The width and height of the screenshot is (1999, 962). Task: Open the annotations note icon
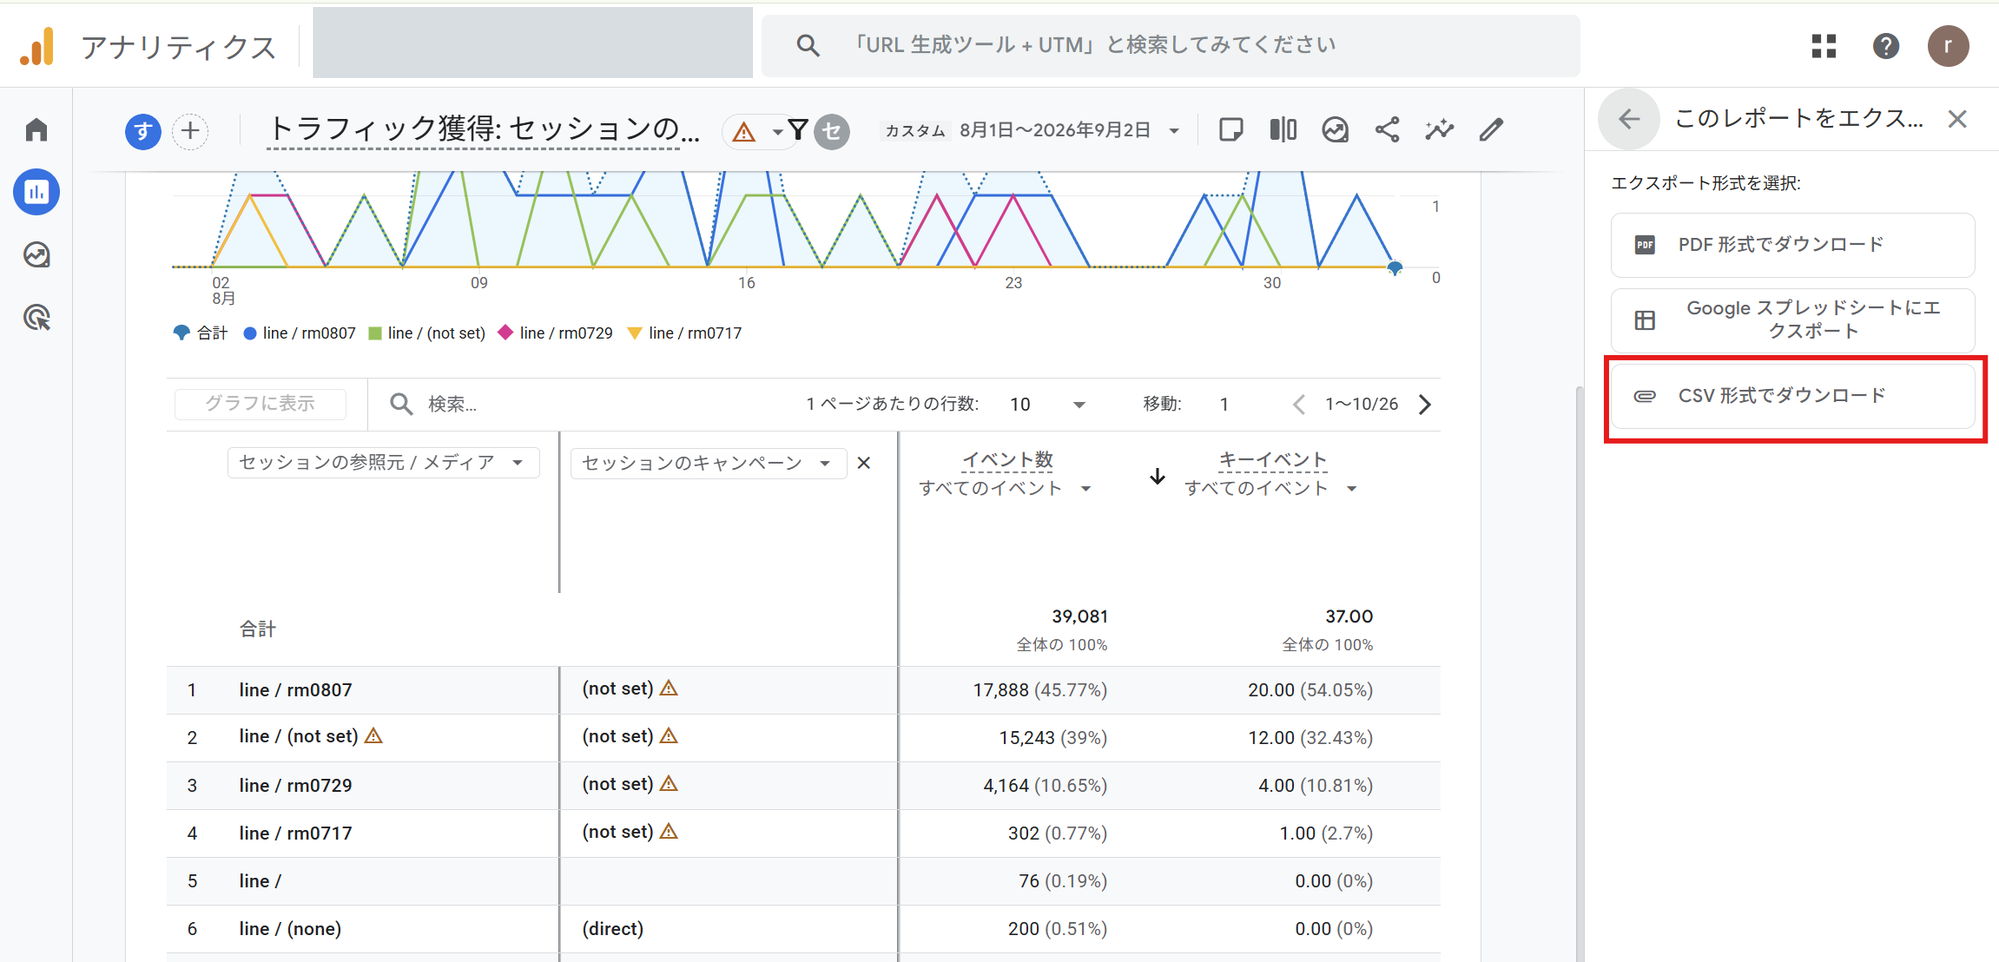coord(1231,130)
